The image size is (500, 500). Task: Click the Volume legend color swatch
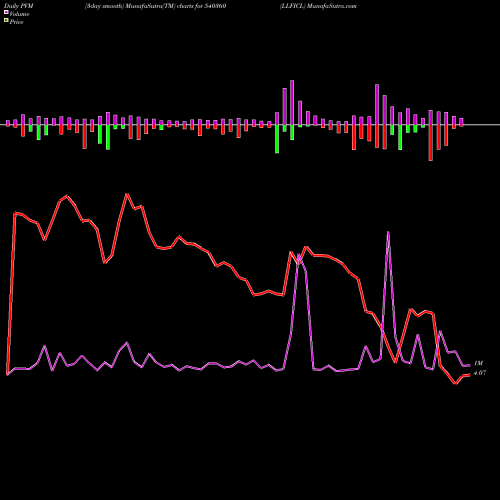pos(6,12)
